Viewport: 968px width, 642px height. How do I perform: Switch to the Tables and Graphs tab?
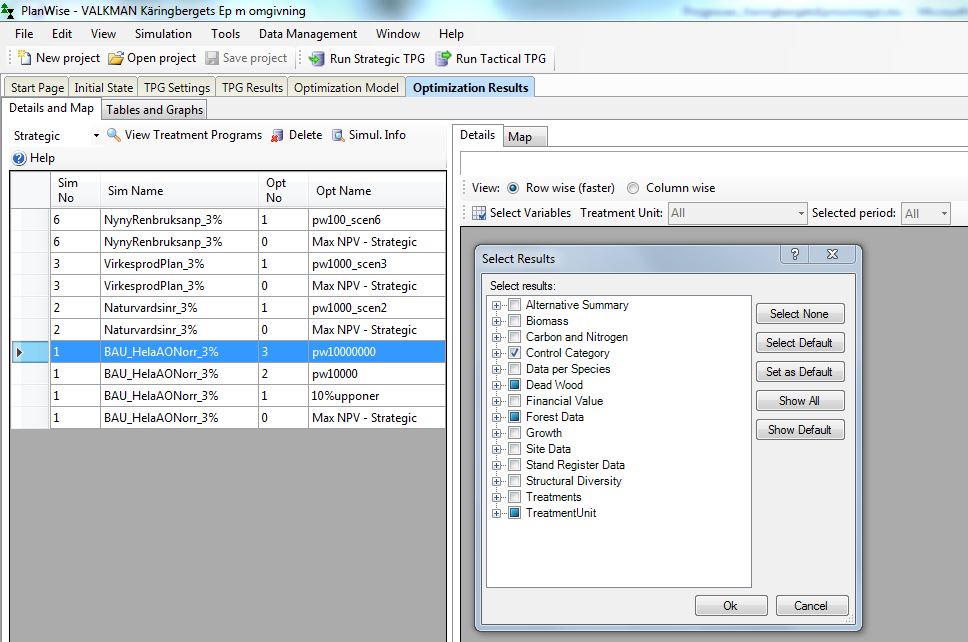[x=154, y=110]
